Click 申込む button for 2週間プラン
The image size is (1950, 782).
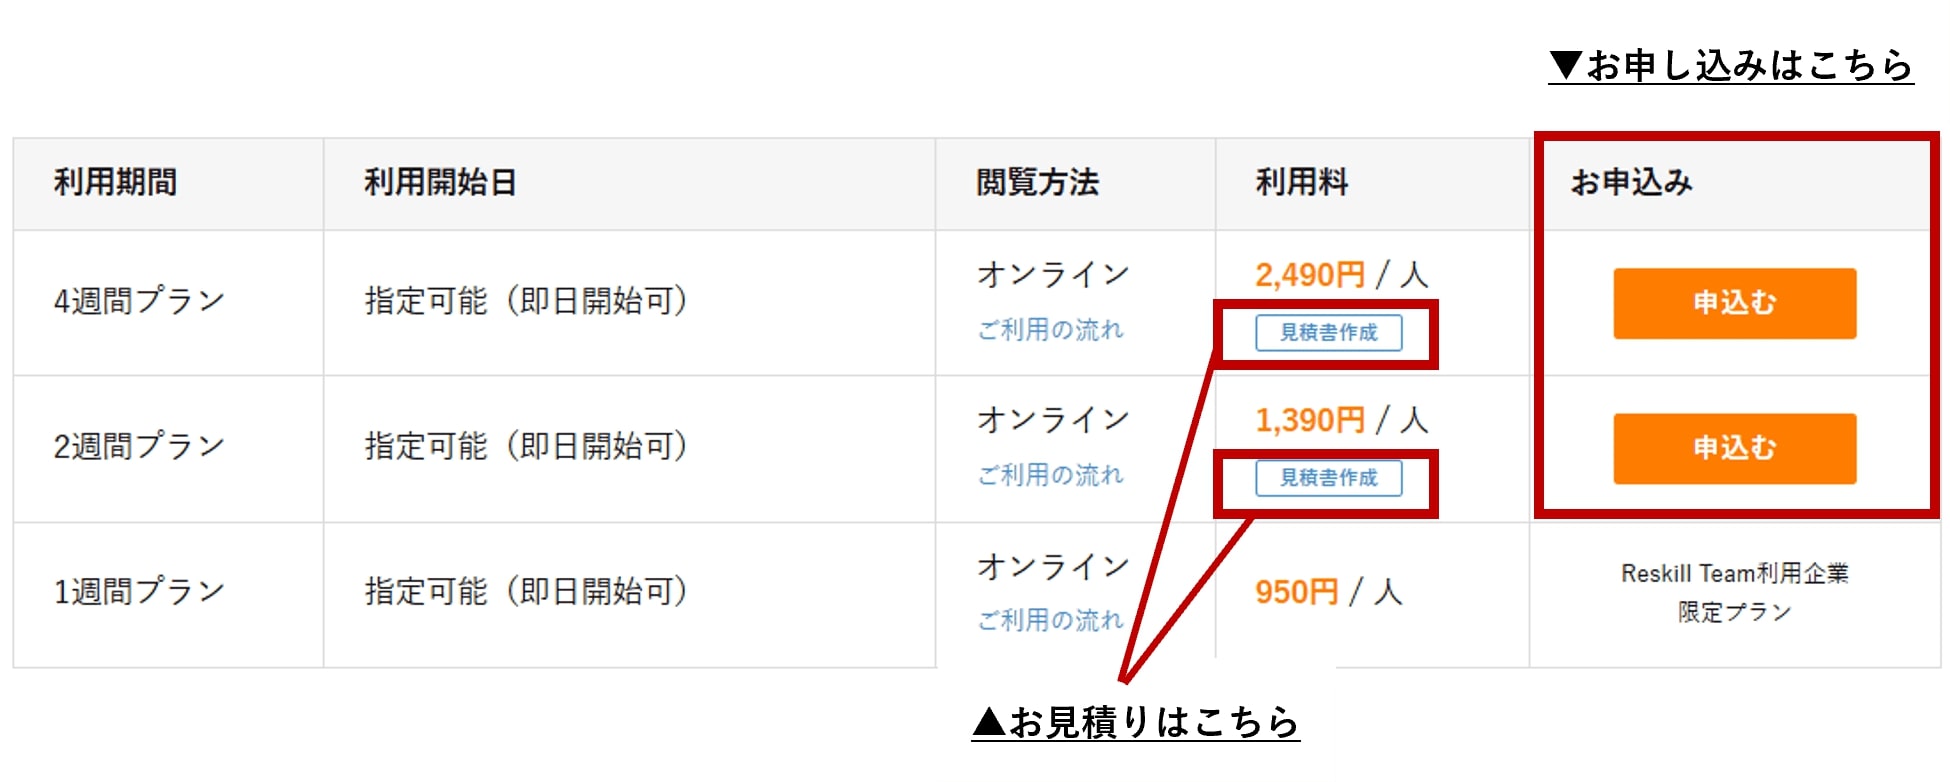[x=1733, y=448]
